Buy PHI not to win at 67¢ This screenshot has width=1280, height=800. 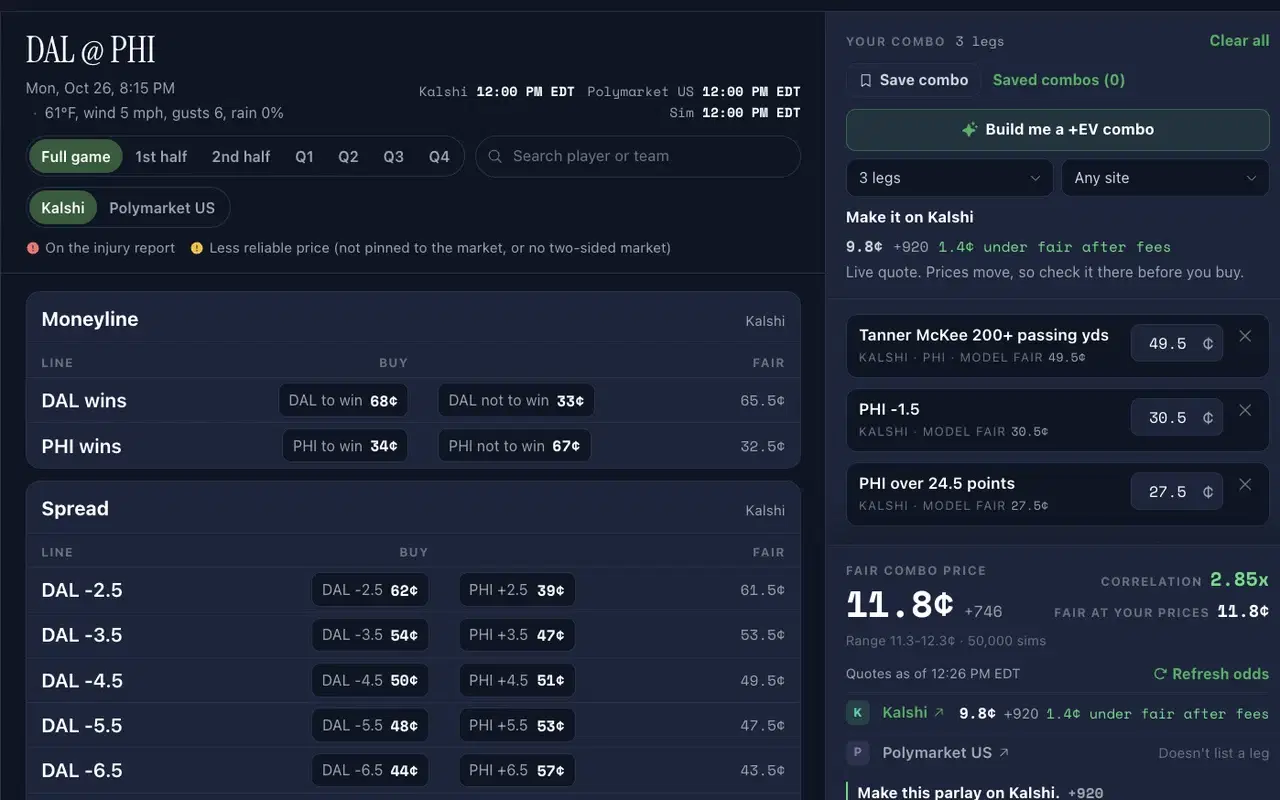(514, 446)
